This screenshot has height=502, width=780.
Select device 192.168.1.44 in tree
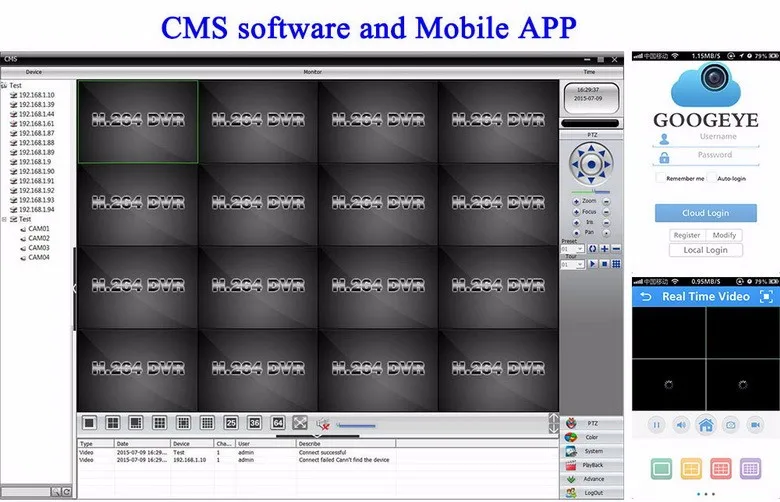tap(36, 113)
